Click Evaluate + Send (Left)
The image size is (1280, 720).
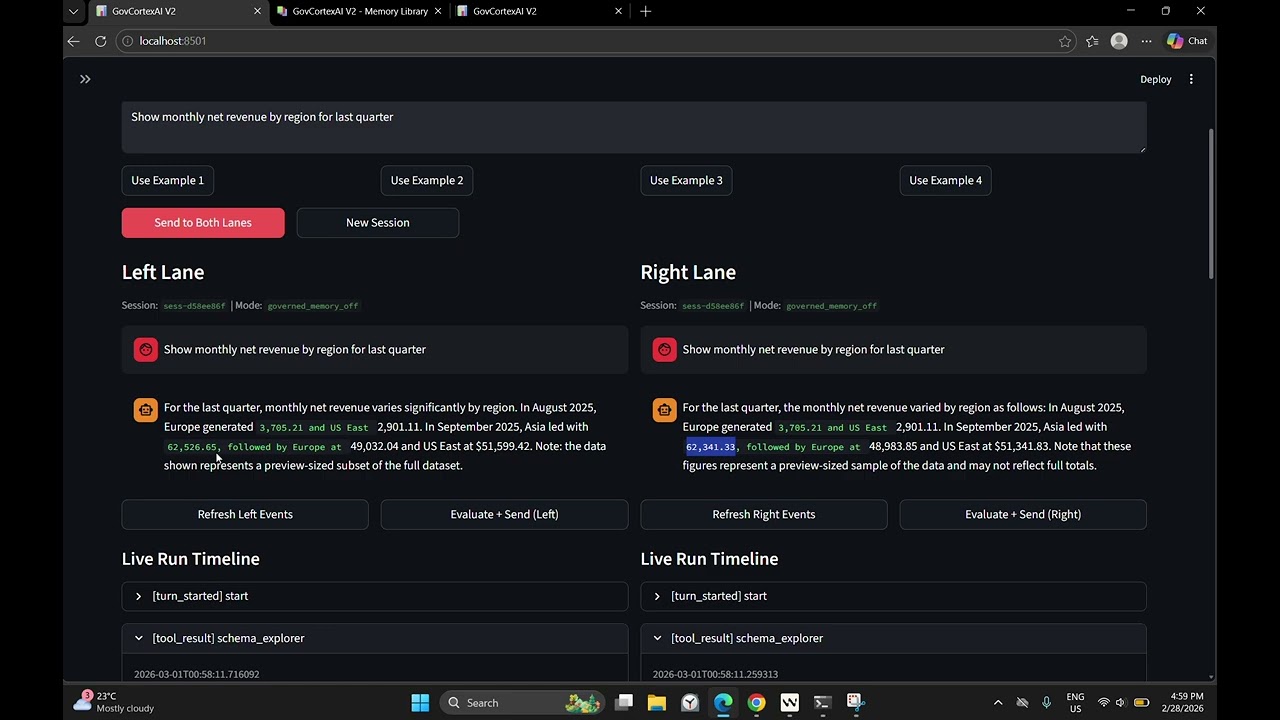pyautogui.click(x=504, y=514)
